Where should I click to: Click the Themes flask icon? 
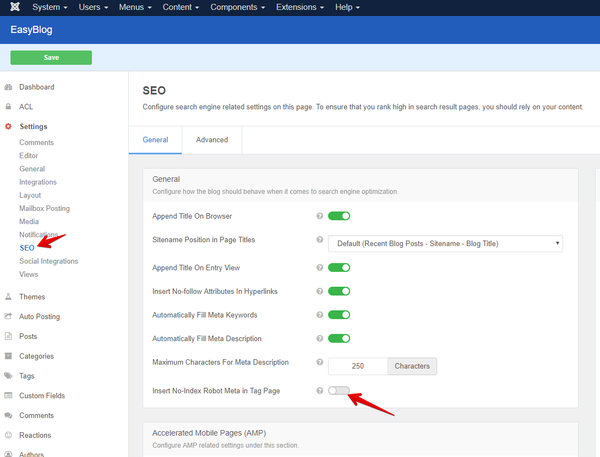tap(8, 297)
